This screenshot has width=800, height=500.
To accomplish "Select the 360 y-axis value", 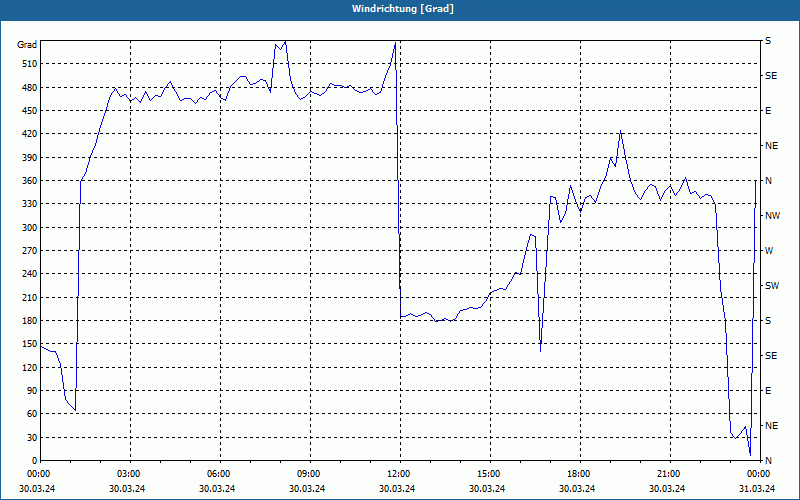I will coord(30,181).
